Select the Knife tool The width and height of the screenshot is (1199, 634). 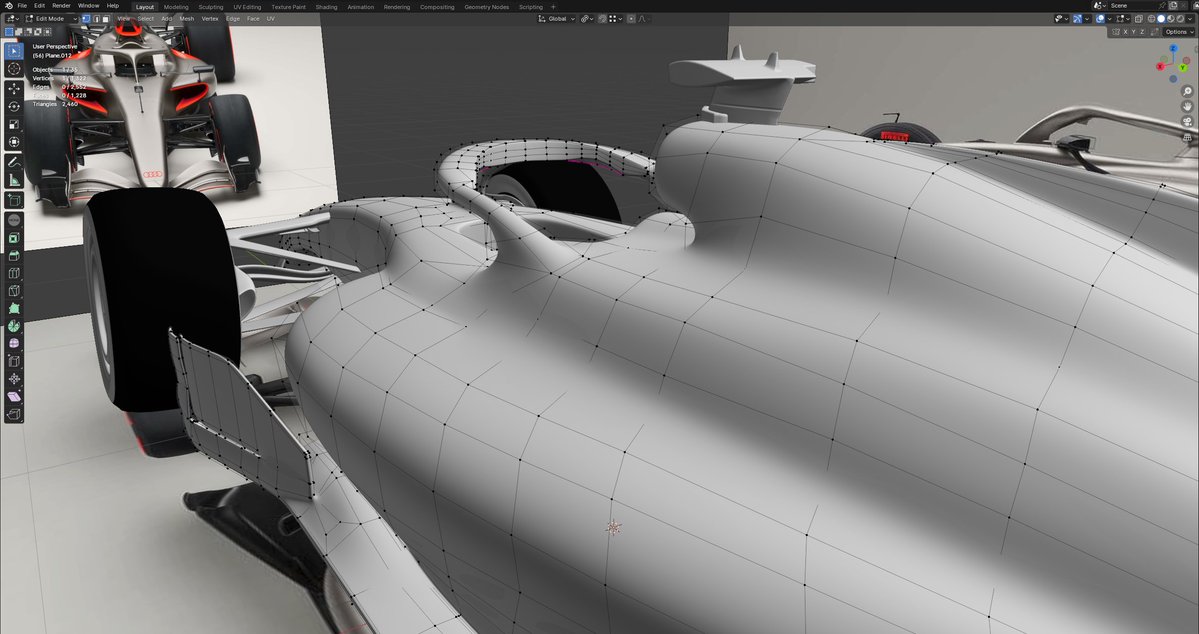click(14, 291)
